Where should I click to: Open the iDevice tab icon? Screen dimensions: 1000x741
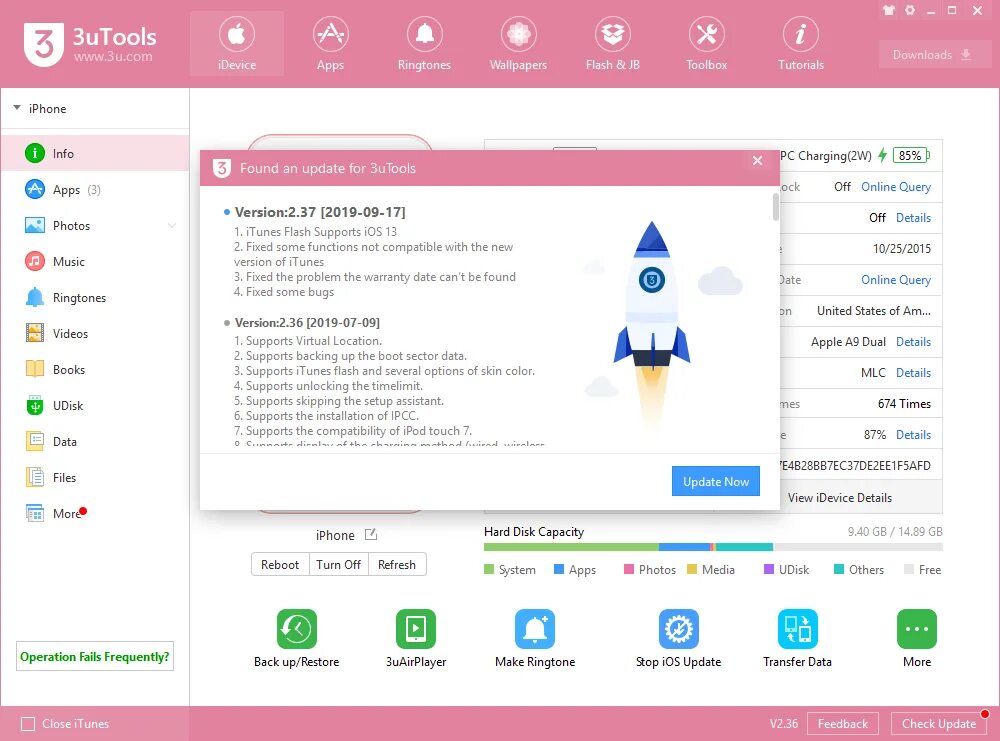tap(237, 34)
